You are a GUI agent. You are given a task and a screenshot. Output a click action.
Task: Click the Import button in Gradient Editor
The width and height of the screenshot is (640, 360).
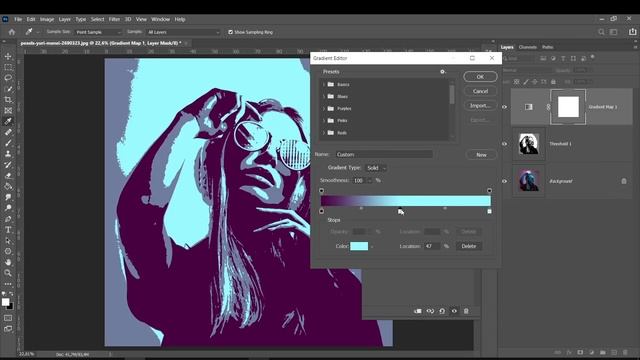pyautogui.click(x=480, y=106)
